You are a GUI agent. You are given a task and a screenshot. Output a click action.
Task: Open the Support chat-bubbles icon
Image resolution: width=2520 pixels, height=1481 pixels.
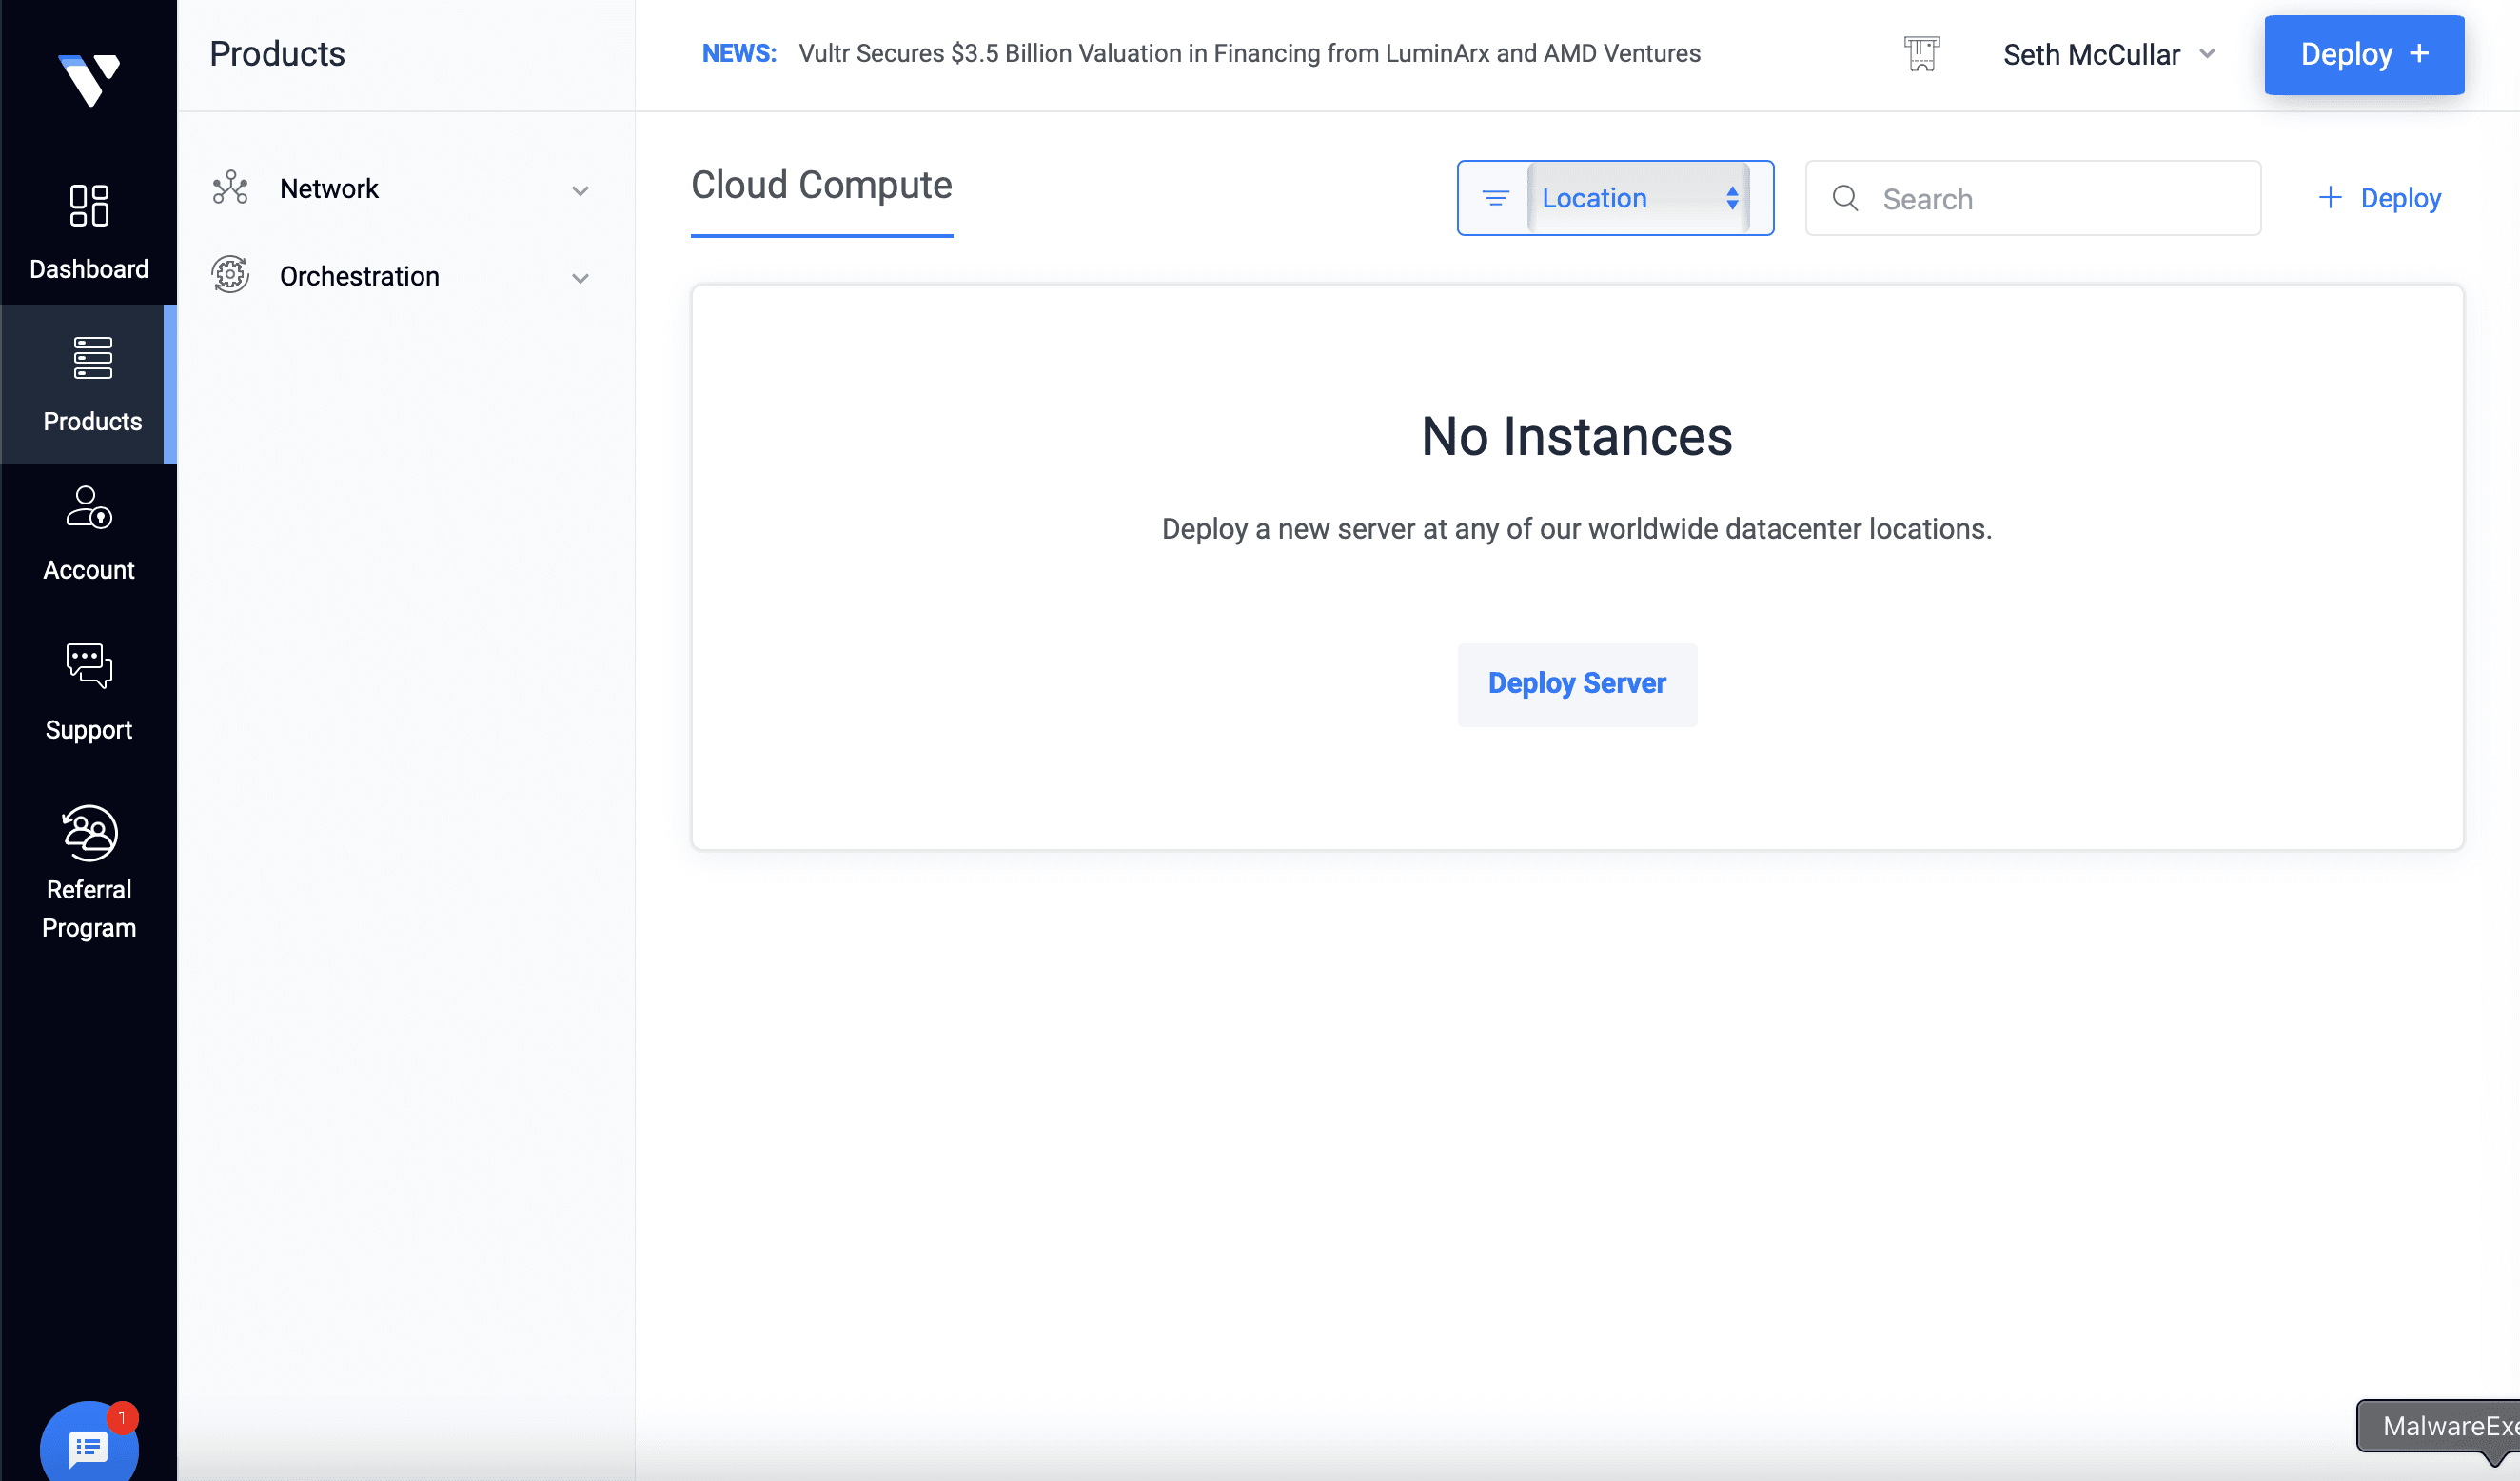pos(89,666)
